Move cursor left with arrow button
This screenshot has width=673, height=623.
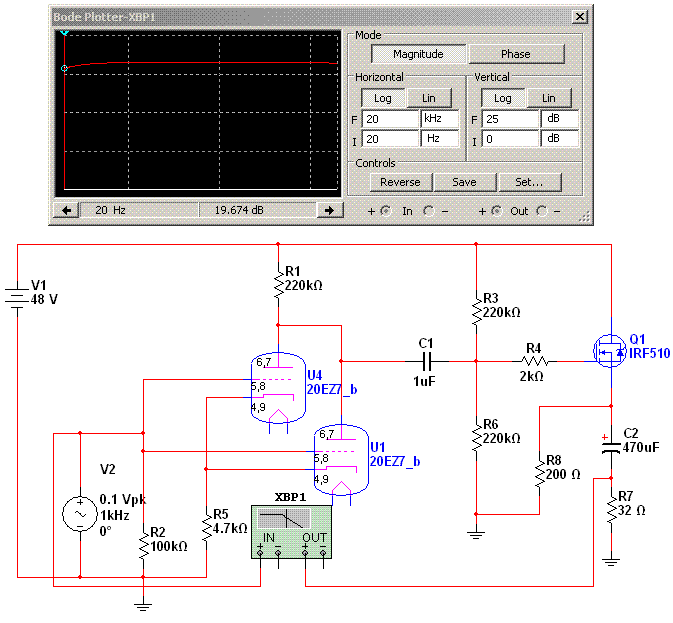(66, 210)
